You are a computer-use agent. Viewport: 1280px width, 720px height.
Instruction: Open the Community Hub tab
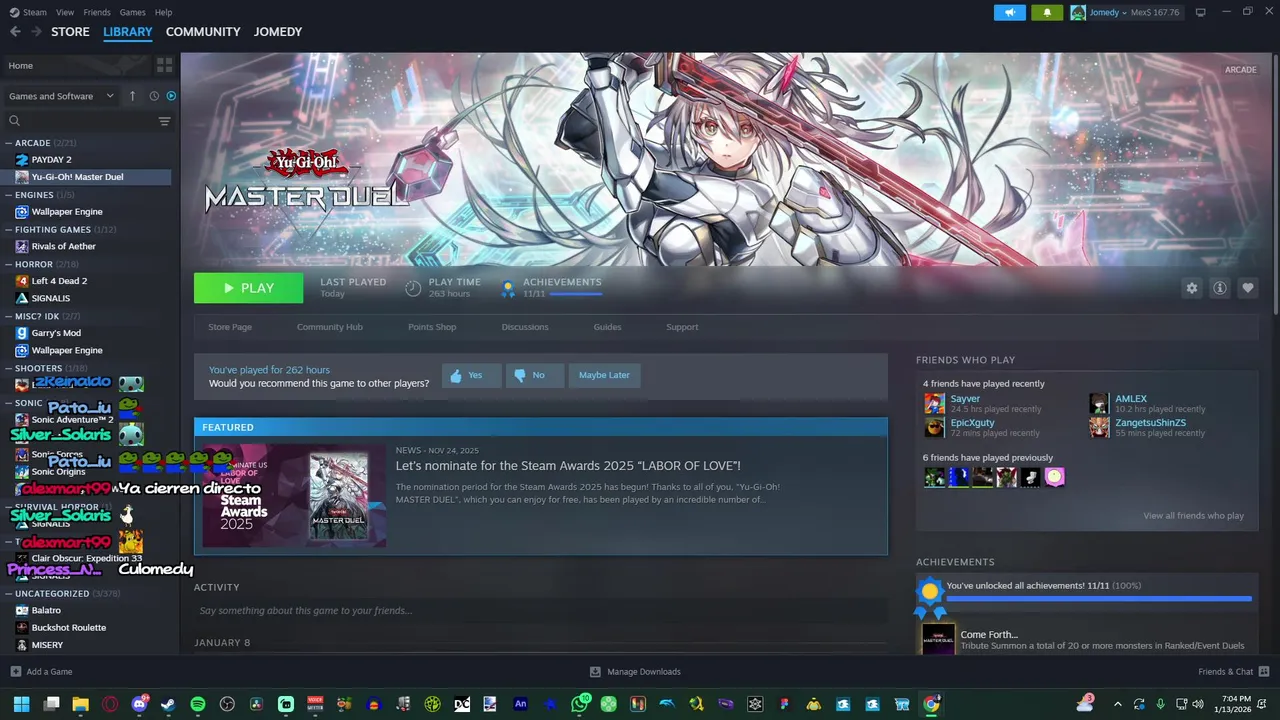point(330,327)
